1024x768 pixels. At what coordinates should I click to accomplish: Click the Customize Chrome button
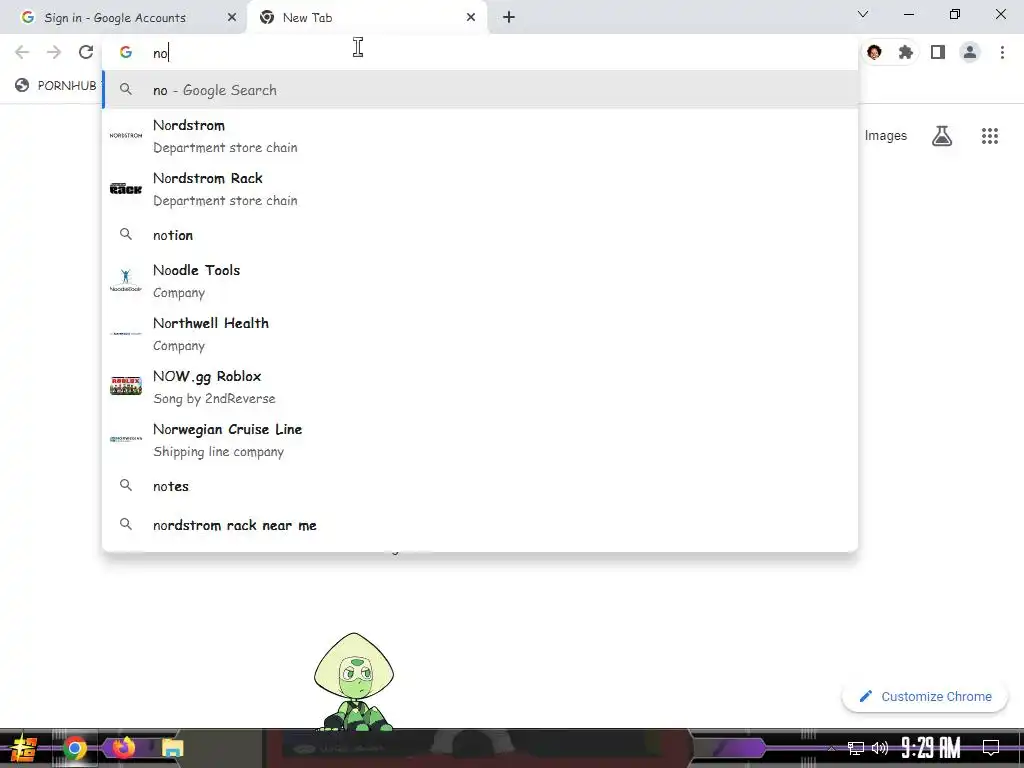[x=925, y=696]
